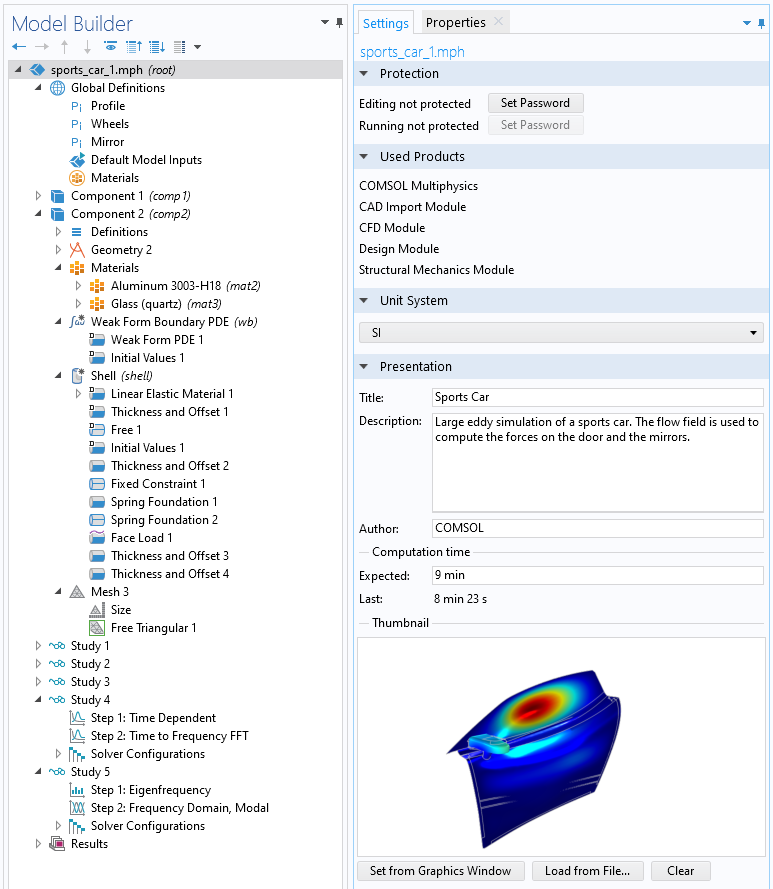773x889 pixels.
Task: Click the Global Definitions globe icon
Action: [57, 88]
